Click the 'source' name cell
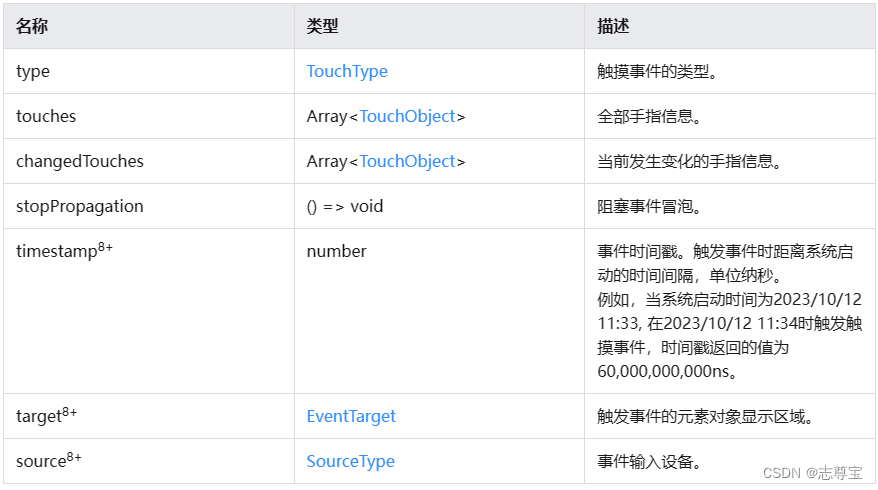This screenshot has height=490, width=878. pos(149,461)
